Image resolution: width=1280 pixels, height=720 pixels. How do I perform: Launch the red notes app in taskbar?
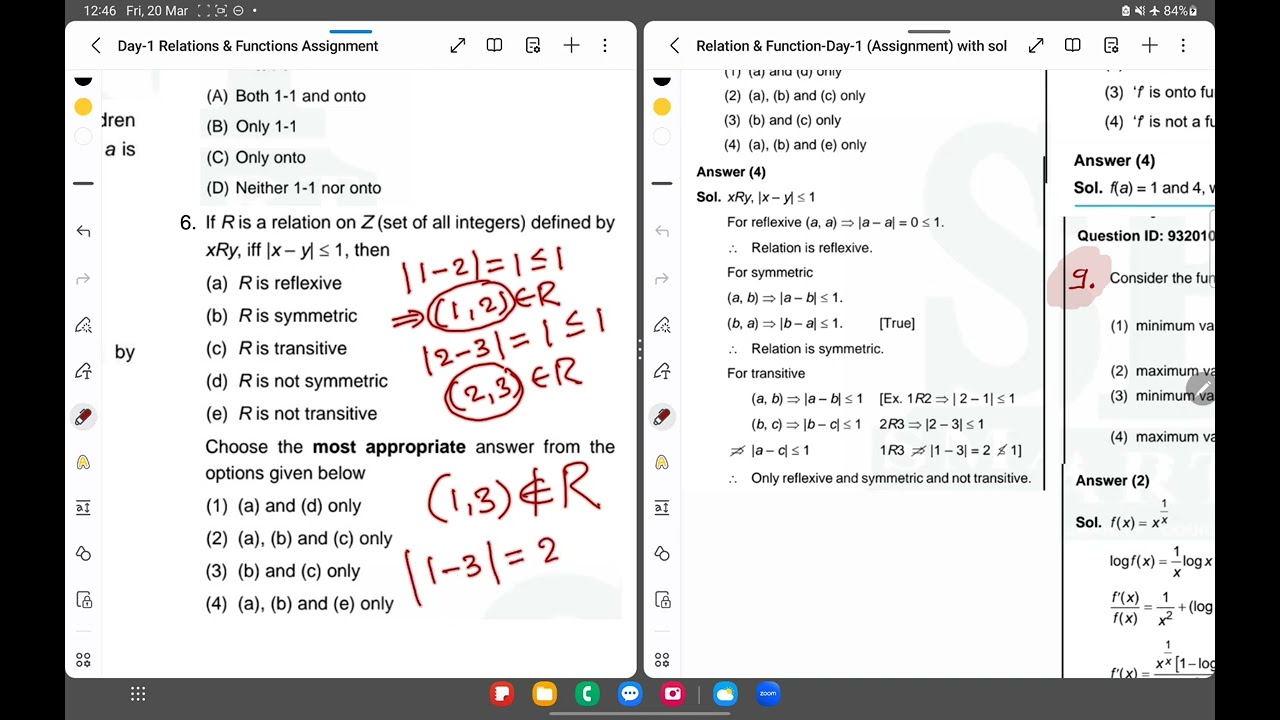pyautogui.click(x=501, y=693)
